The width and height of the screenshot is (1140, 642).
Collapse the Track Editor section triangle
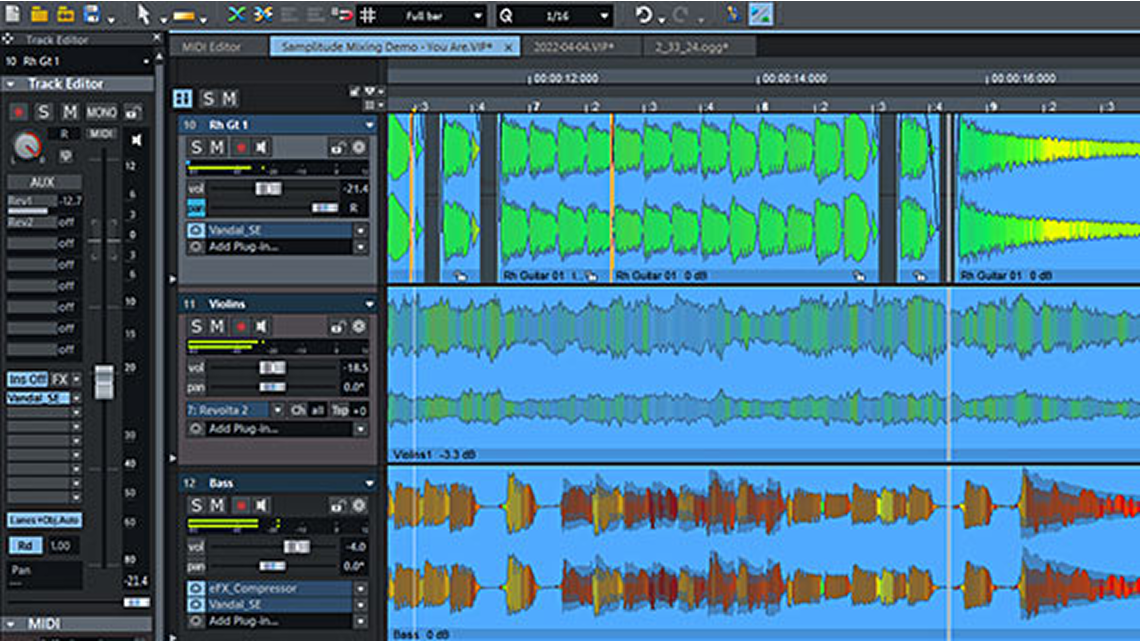(x=11, y=84)
